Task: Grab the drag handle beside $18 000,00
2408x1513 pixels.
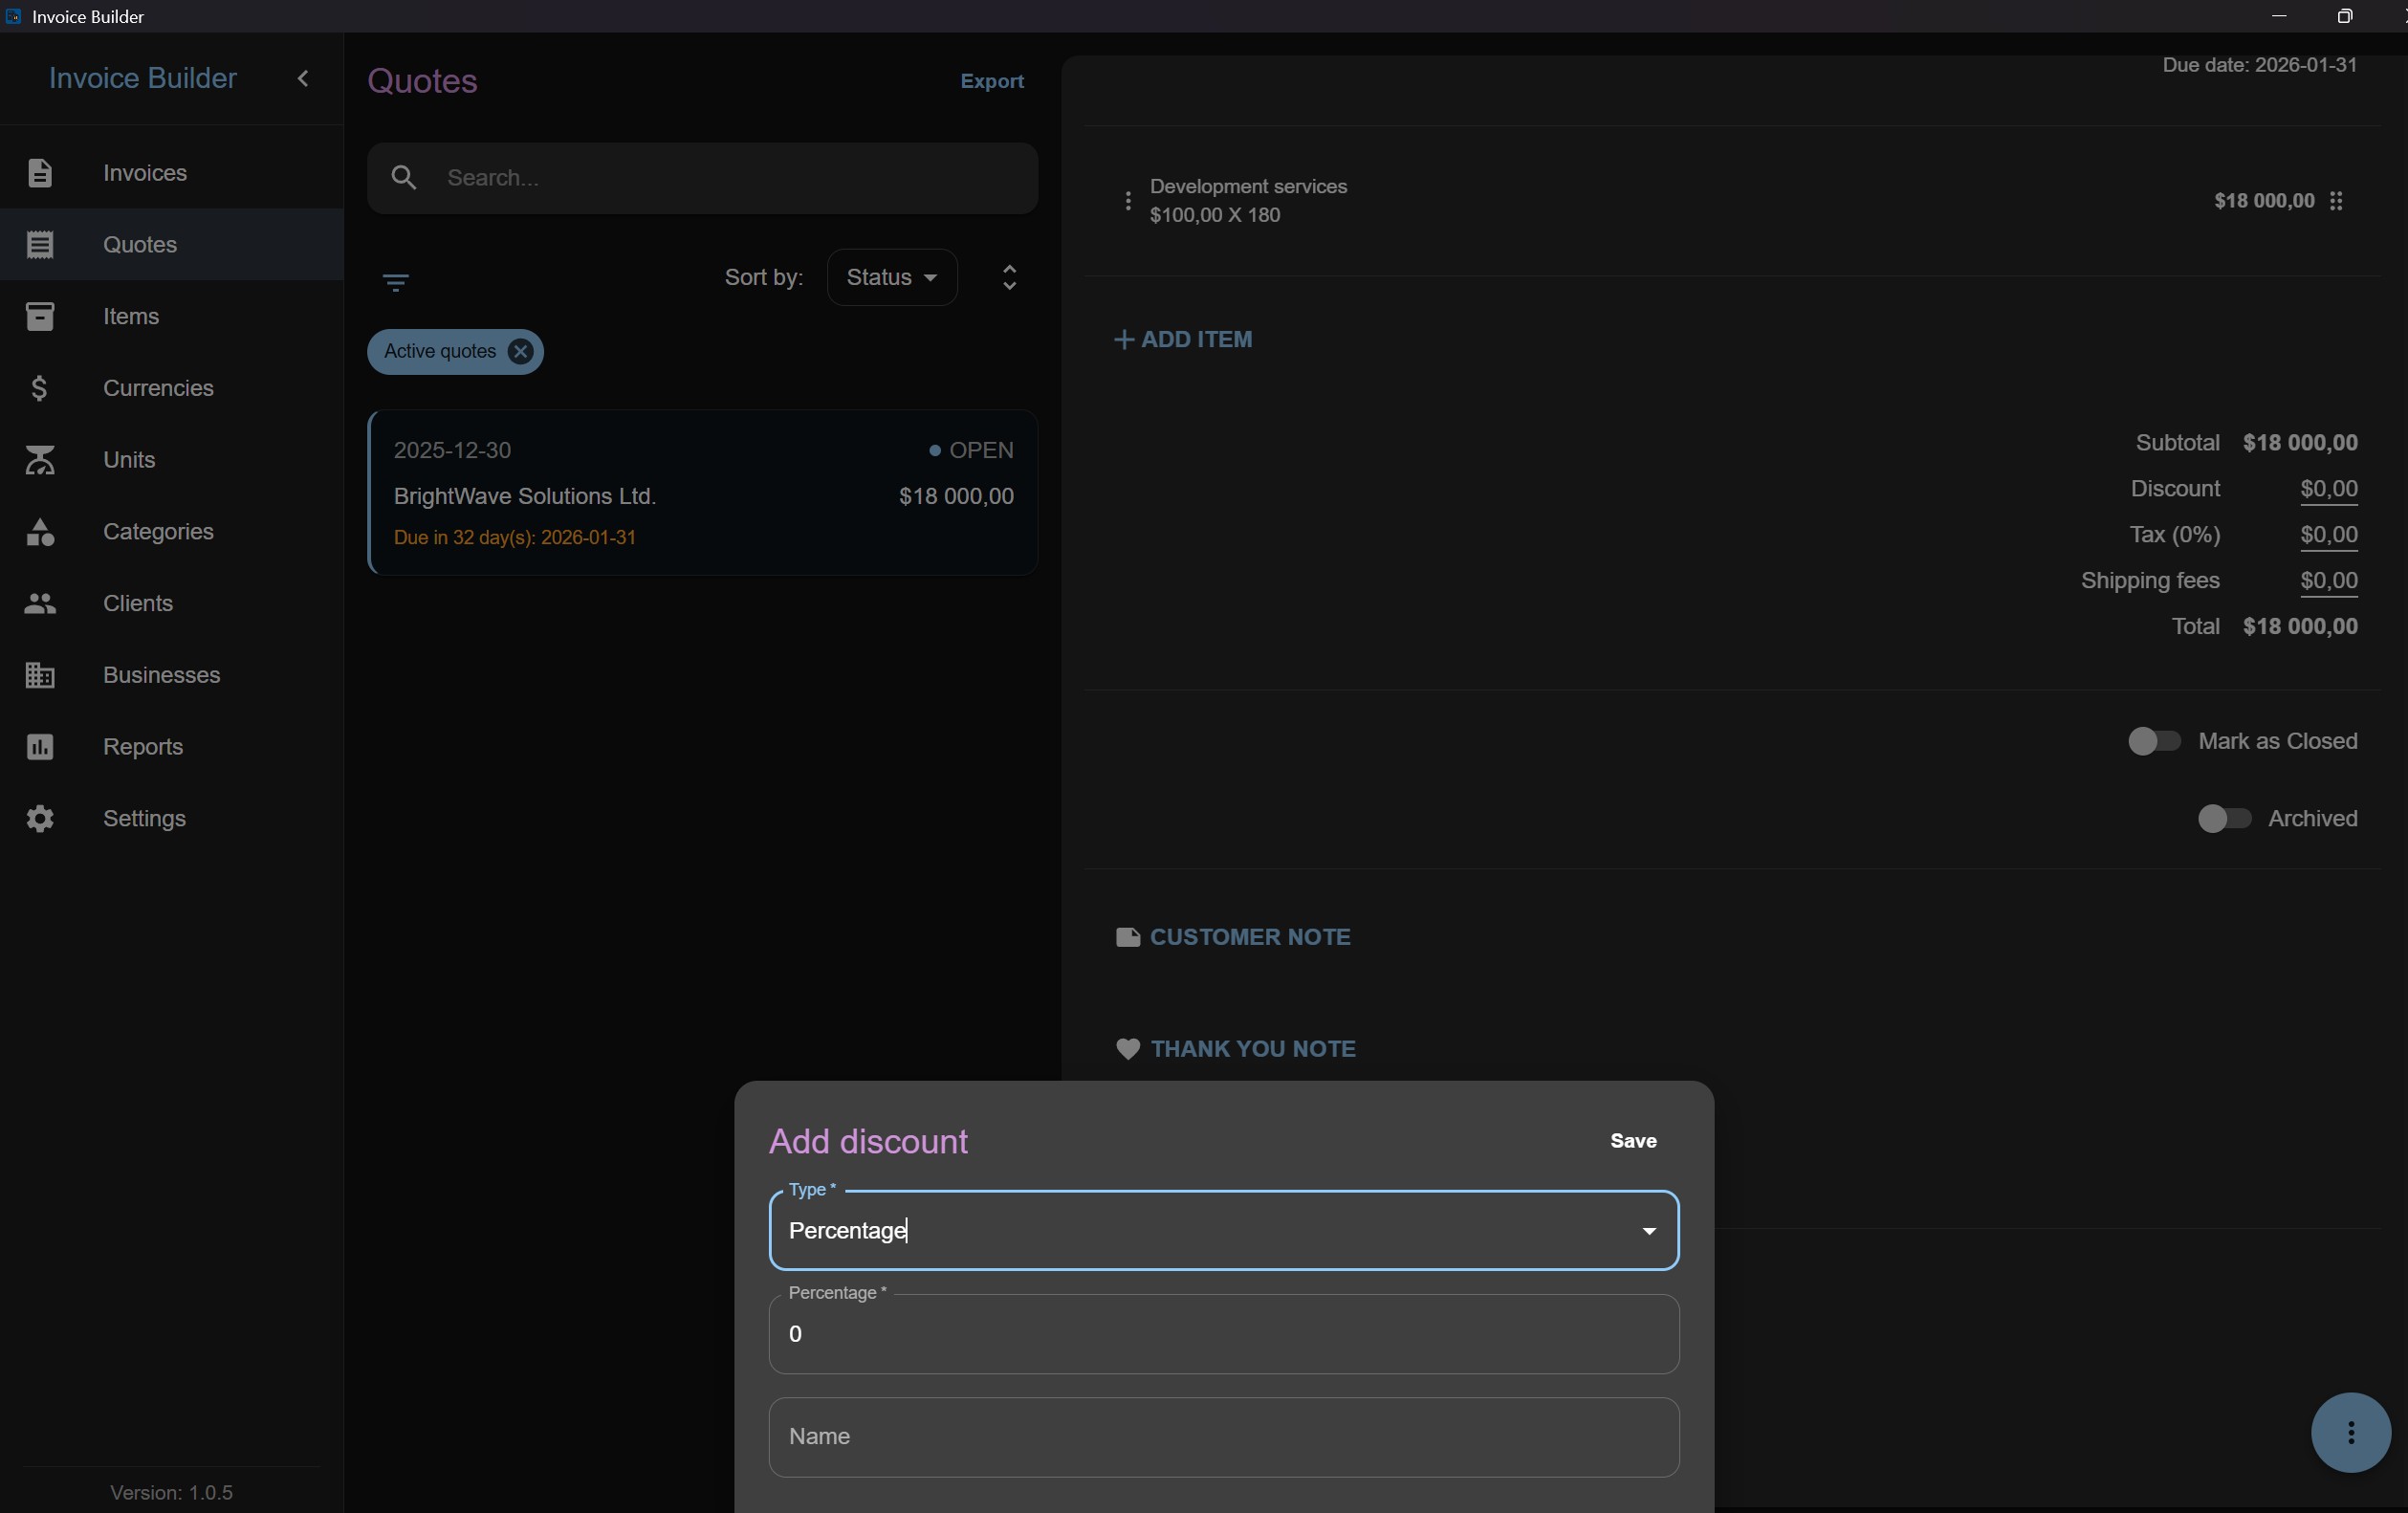Action: pyautogui.click(x=2336, y=201)
